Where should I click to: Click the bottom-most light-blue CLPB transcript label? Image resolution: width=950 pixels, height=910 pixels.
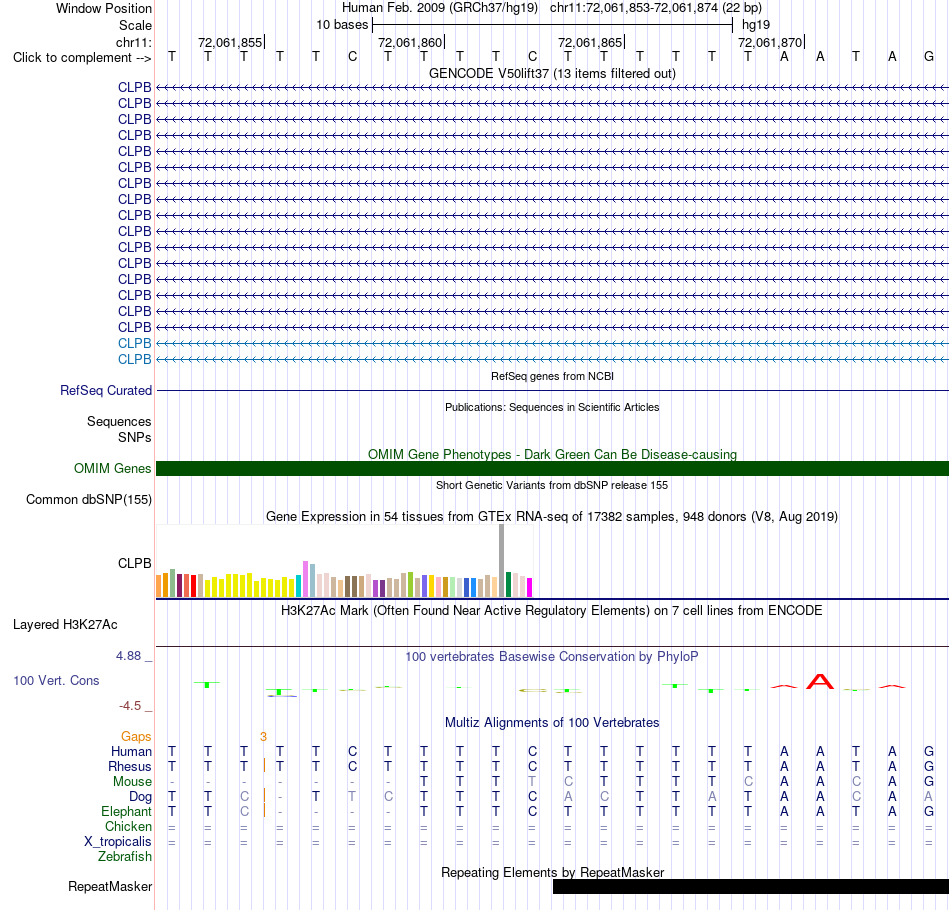click(x=135, y=359)
